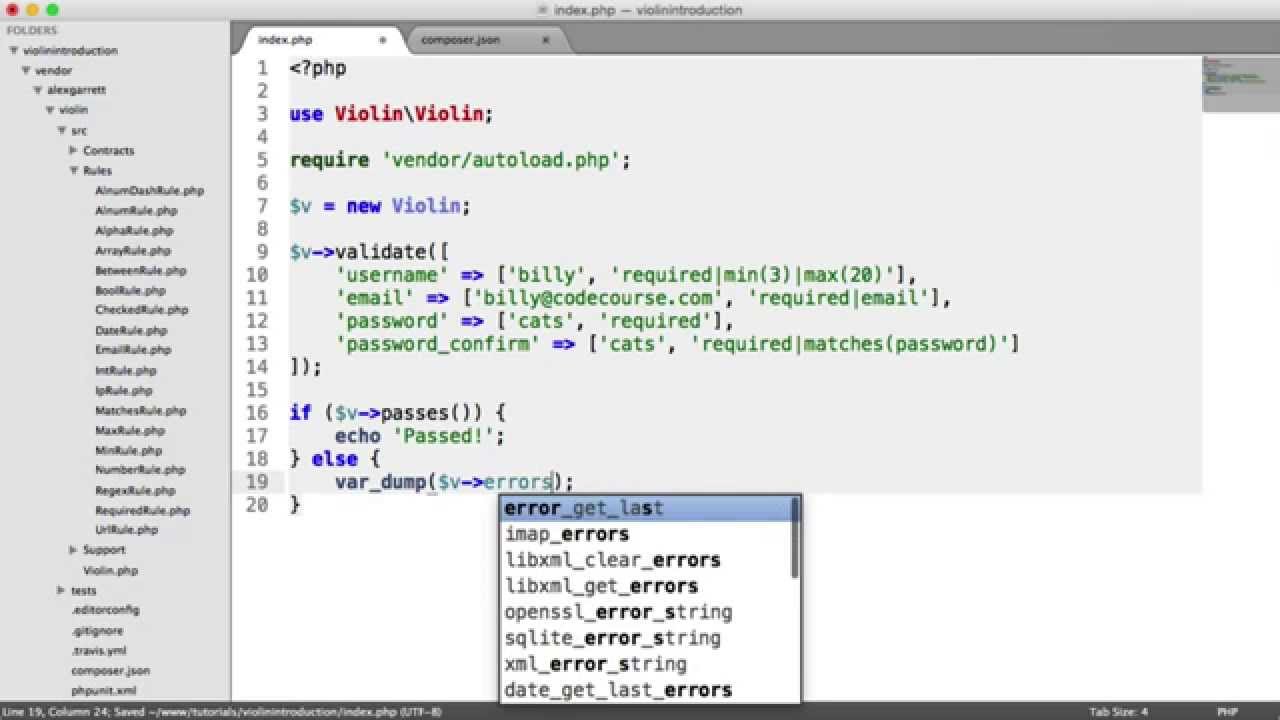The width and height of the screenshot is (1280, 720).
Task: Open IpRule.php file
Action: point(124,390)
